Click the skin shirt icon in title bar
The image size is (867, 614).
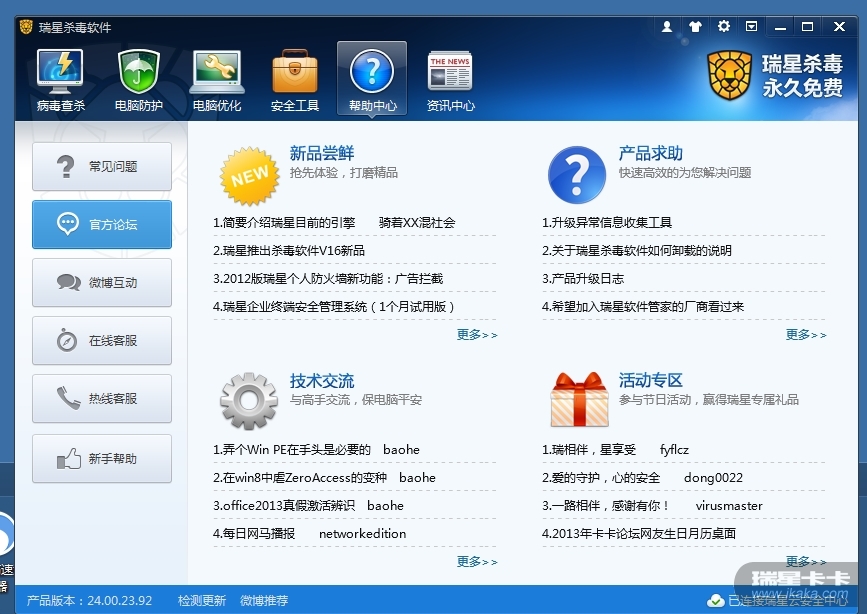[695, 26]
